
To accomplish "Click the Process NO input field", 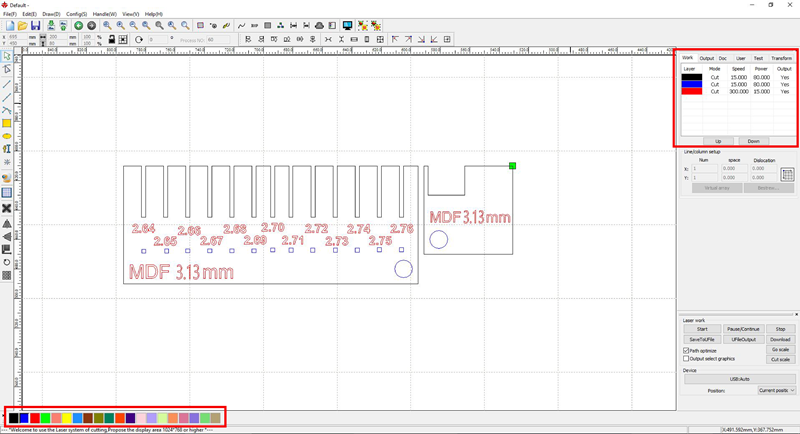I will point(218,39).
